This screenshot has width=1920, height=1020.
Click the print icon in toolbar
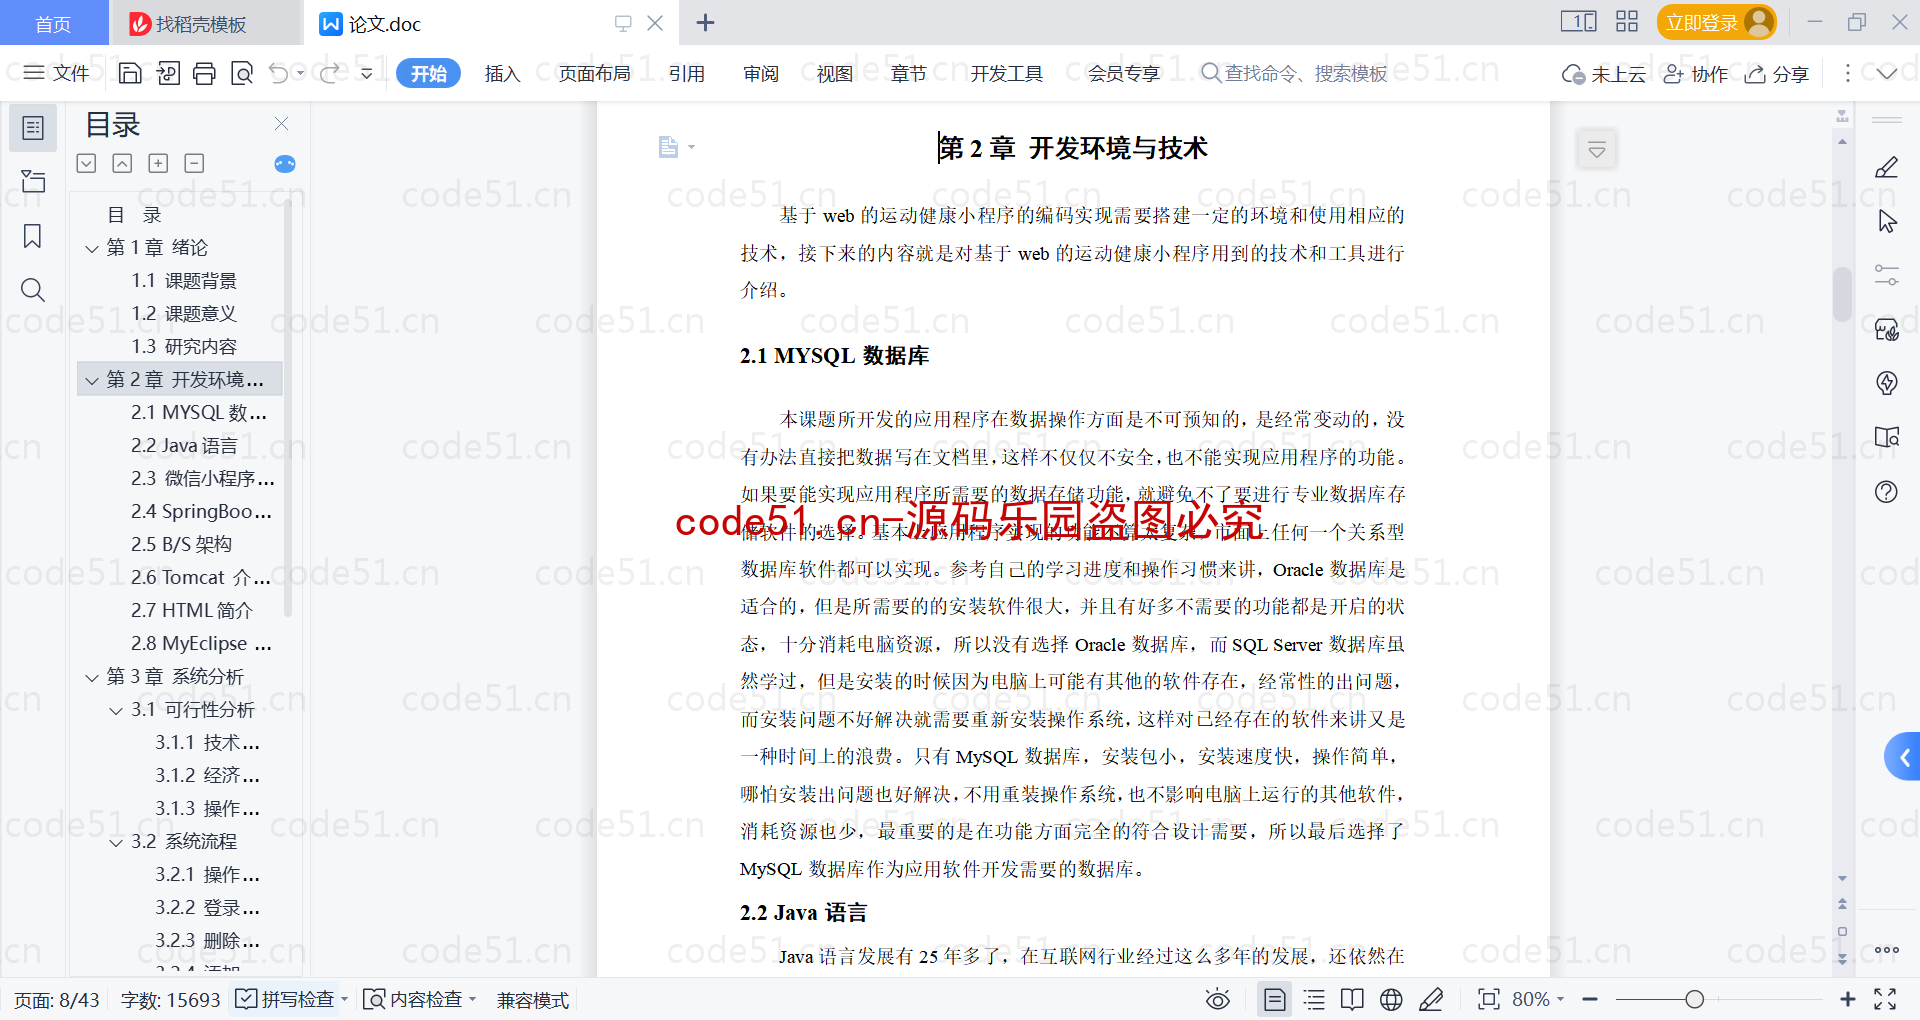click(x=204, y=73)
